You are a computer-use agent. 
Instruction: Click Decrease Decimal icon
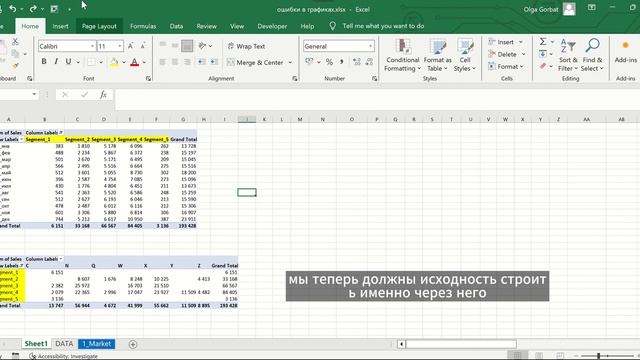tap(369, 62)
